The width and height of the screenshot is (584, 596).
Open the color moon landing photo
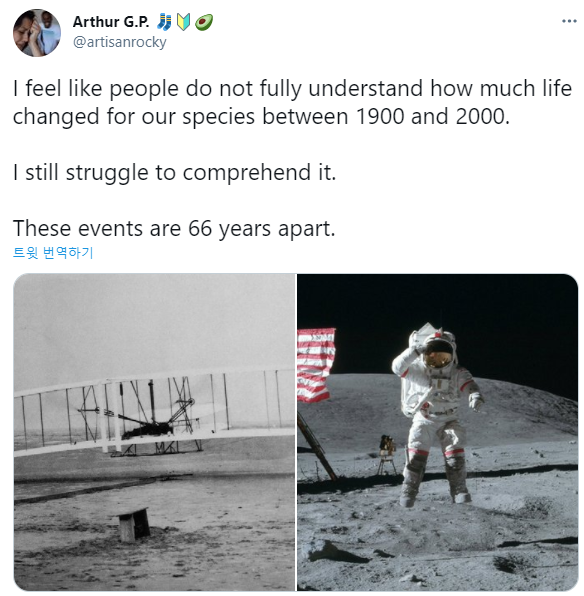click(438, 432)
